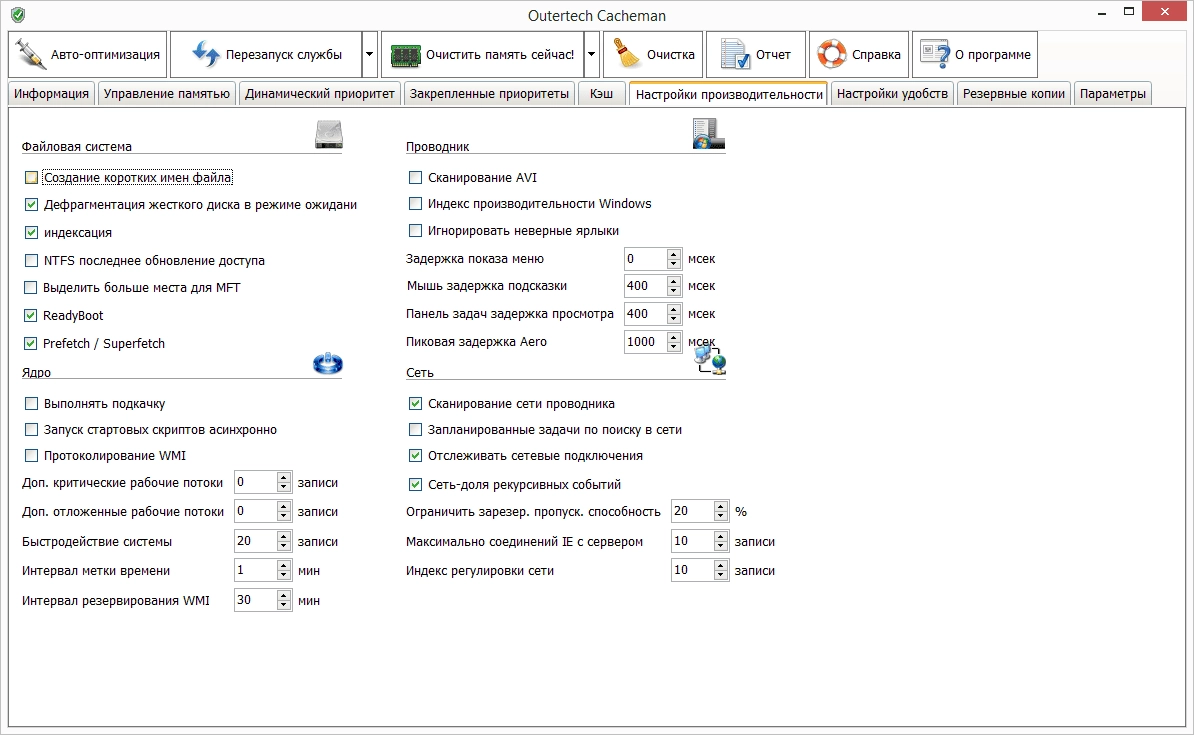This screenshot has width=1194, height=735.
Task: Disable the ReadyBoot checkbox
Action: pyautogui.click(x=30, y=315)
